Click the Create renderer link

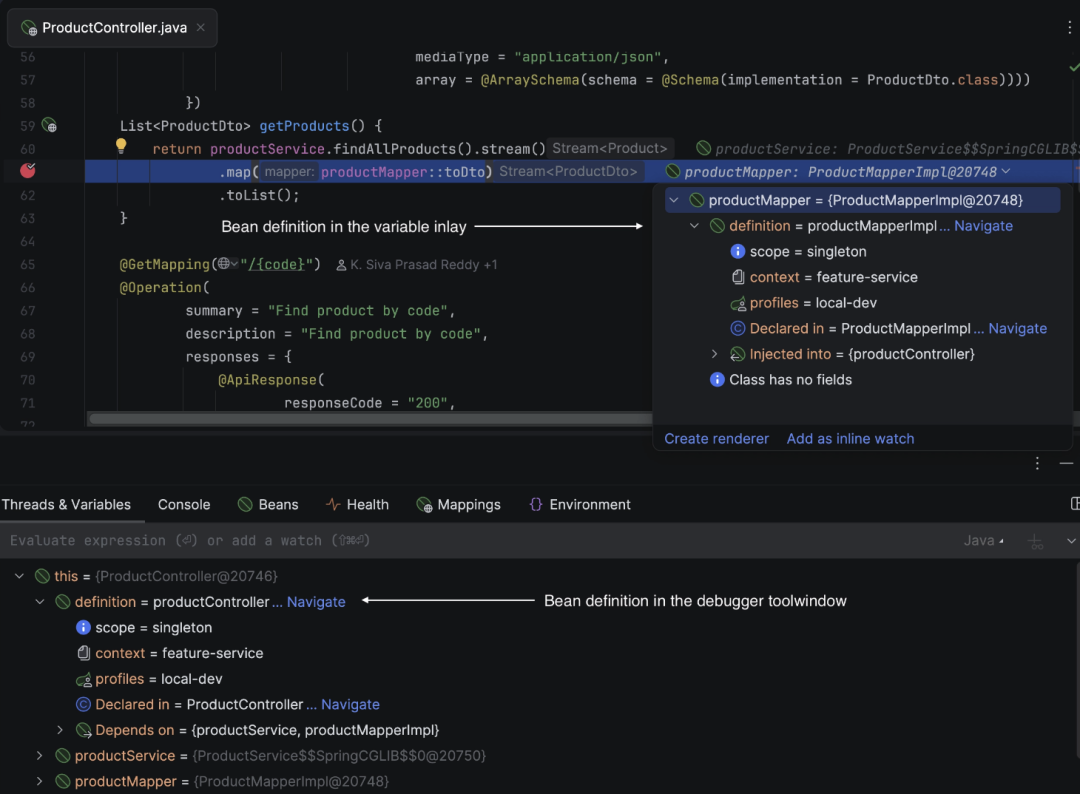716,438
